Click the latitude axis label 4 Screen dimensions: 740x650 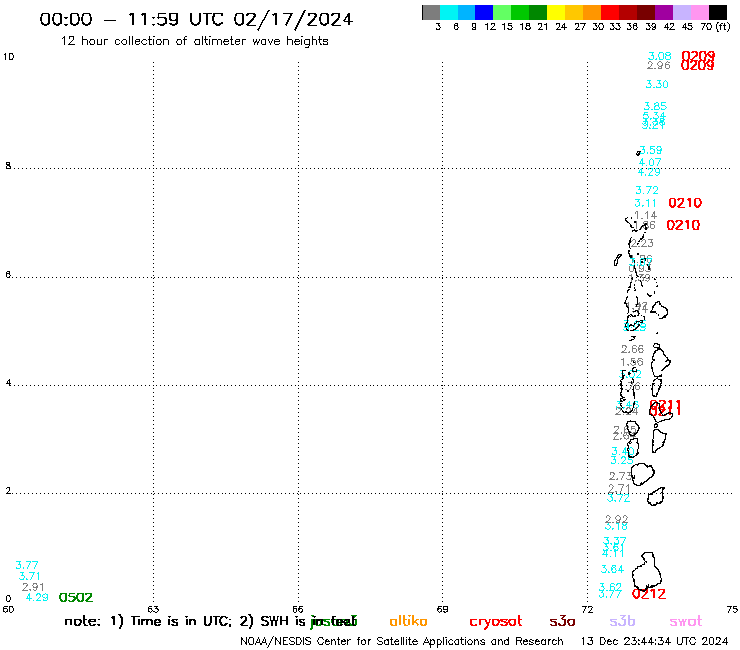point(8,383)
